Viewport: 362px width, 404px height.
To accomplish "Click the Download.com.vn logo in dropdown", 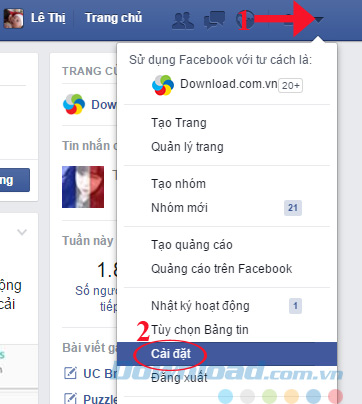I will coord(163,85).
